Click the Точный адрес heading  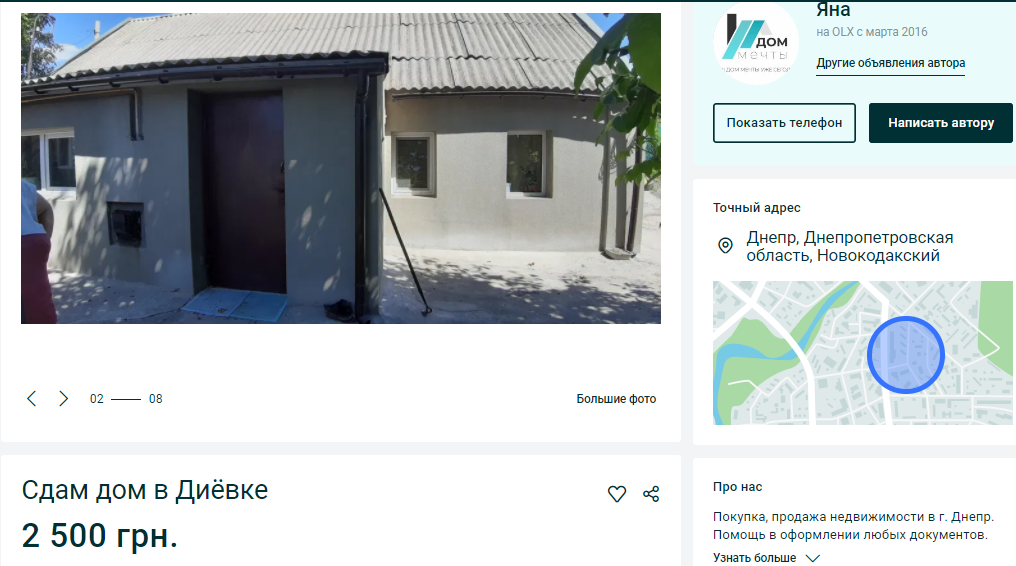click(756, 208)
